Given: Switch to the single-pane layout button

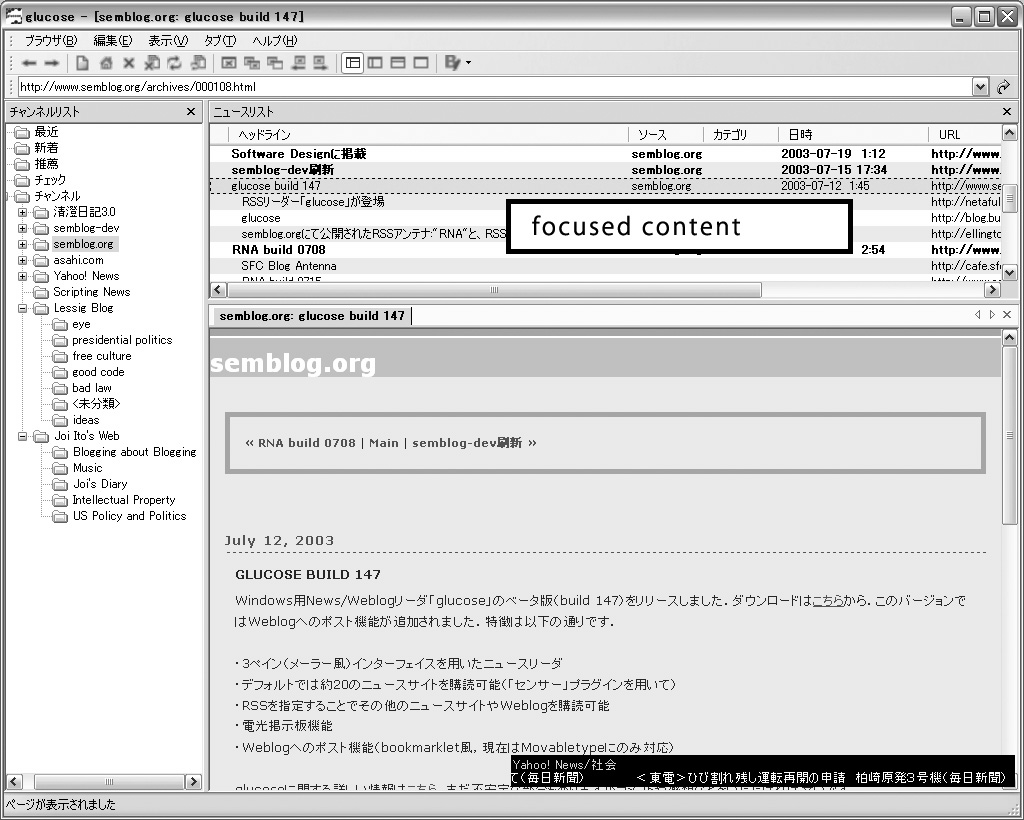Looking at the screenshot, I should 421,63.
